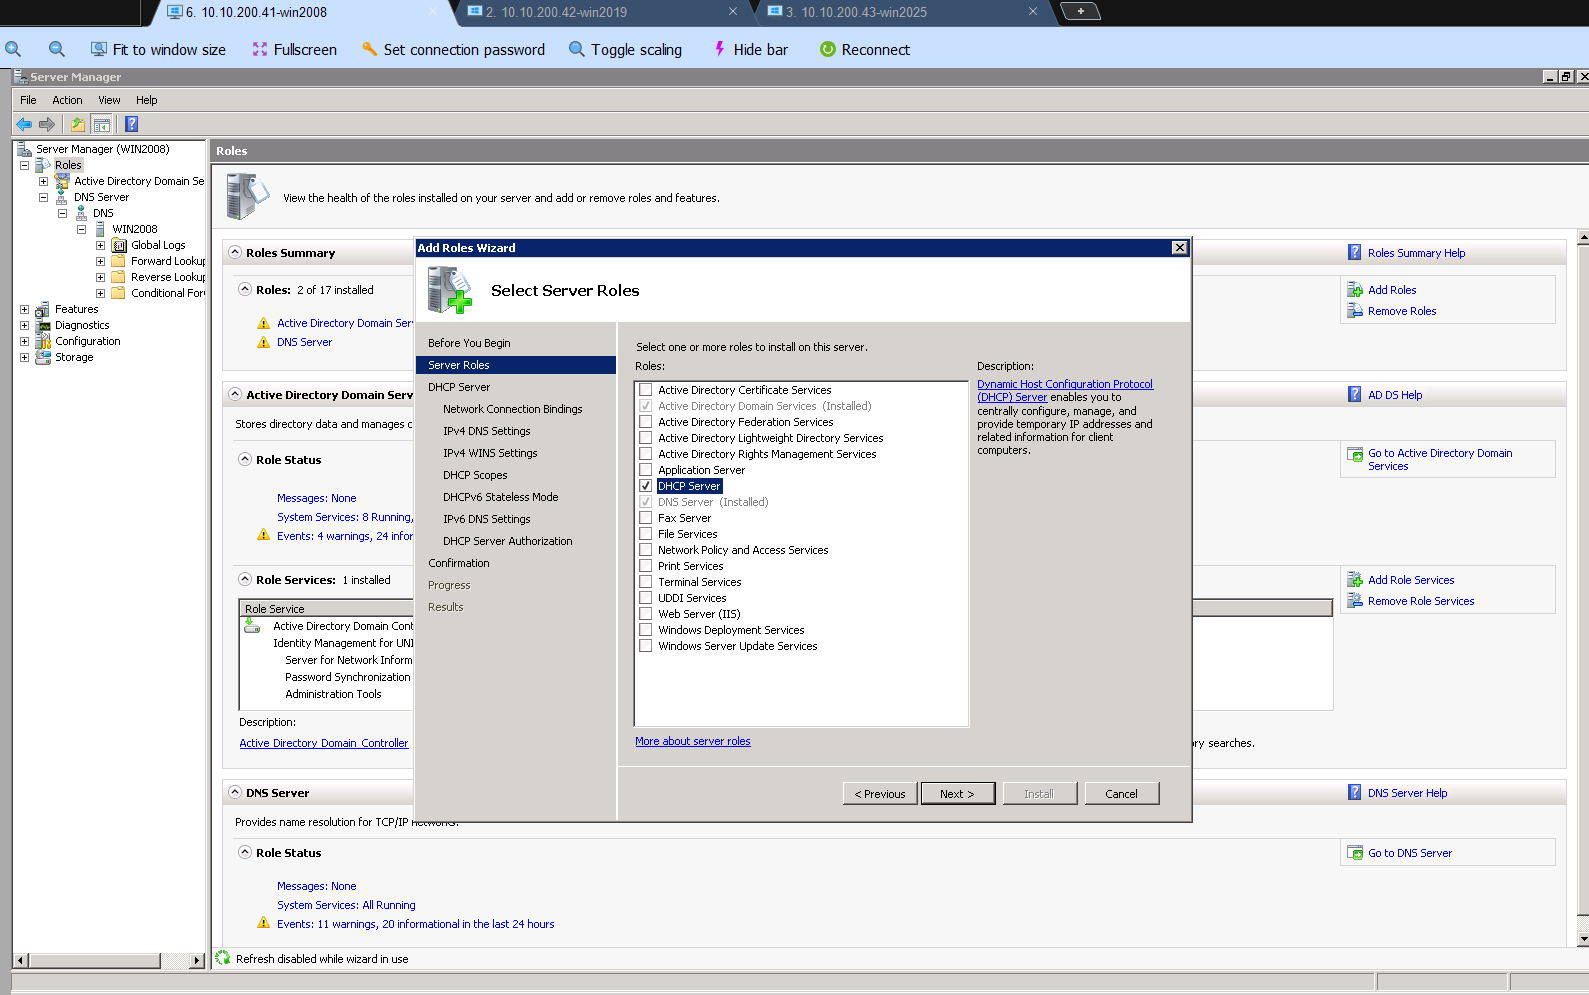Click the Global Logs icon in tree

click(119, 245)
